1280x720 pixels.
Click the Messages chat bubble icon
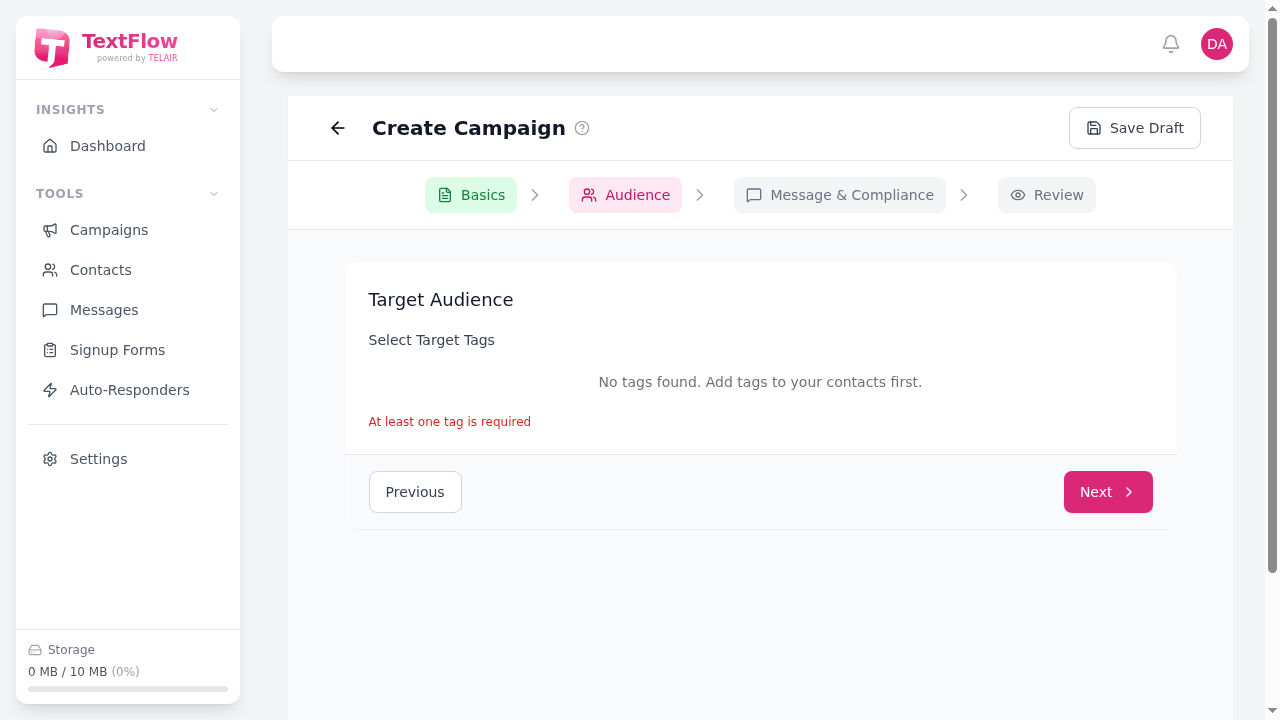(50, 310)
